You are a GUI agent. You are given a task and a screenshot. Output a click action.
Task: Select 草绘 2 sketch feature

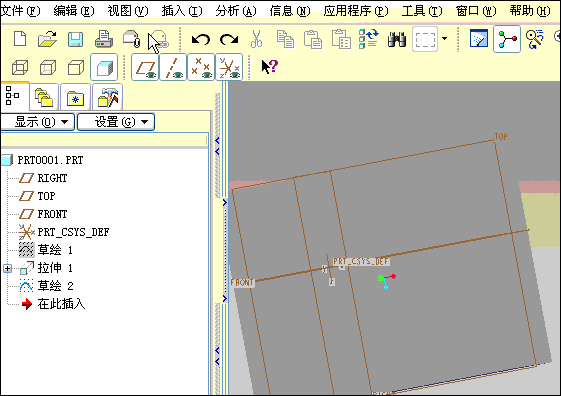click(x=55, y=285)
